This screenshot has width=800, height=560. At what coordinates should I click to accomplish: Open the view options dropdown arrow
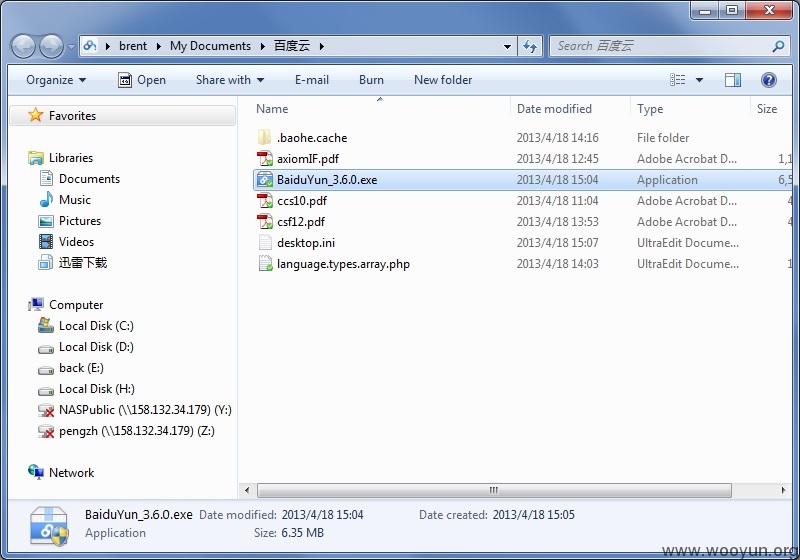tap(699, 80)
